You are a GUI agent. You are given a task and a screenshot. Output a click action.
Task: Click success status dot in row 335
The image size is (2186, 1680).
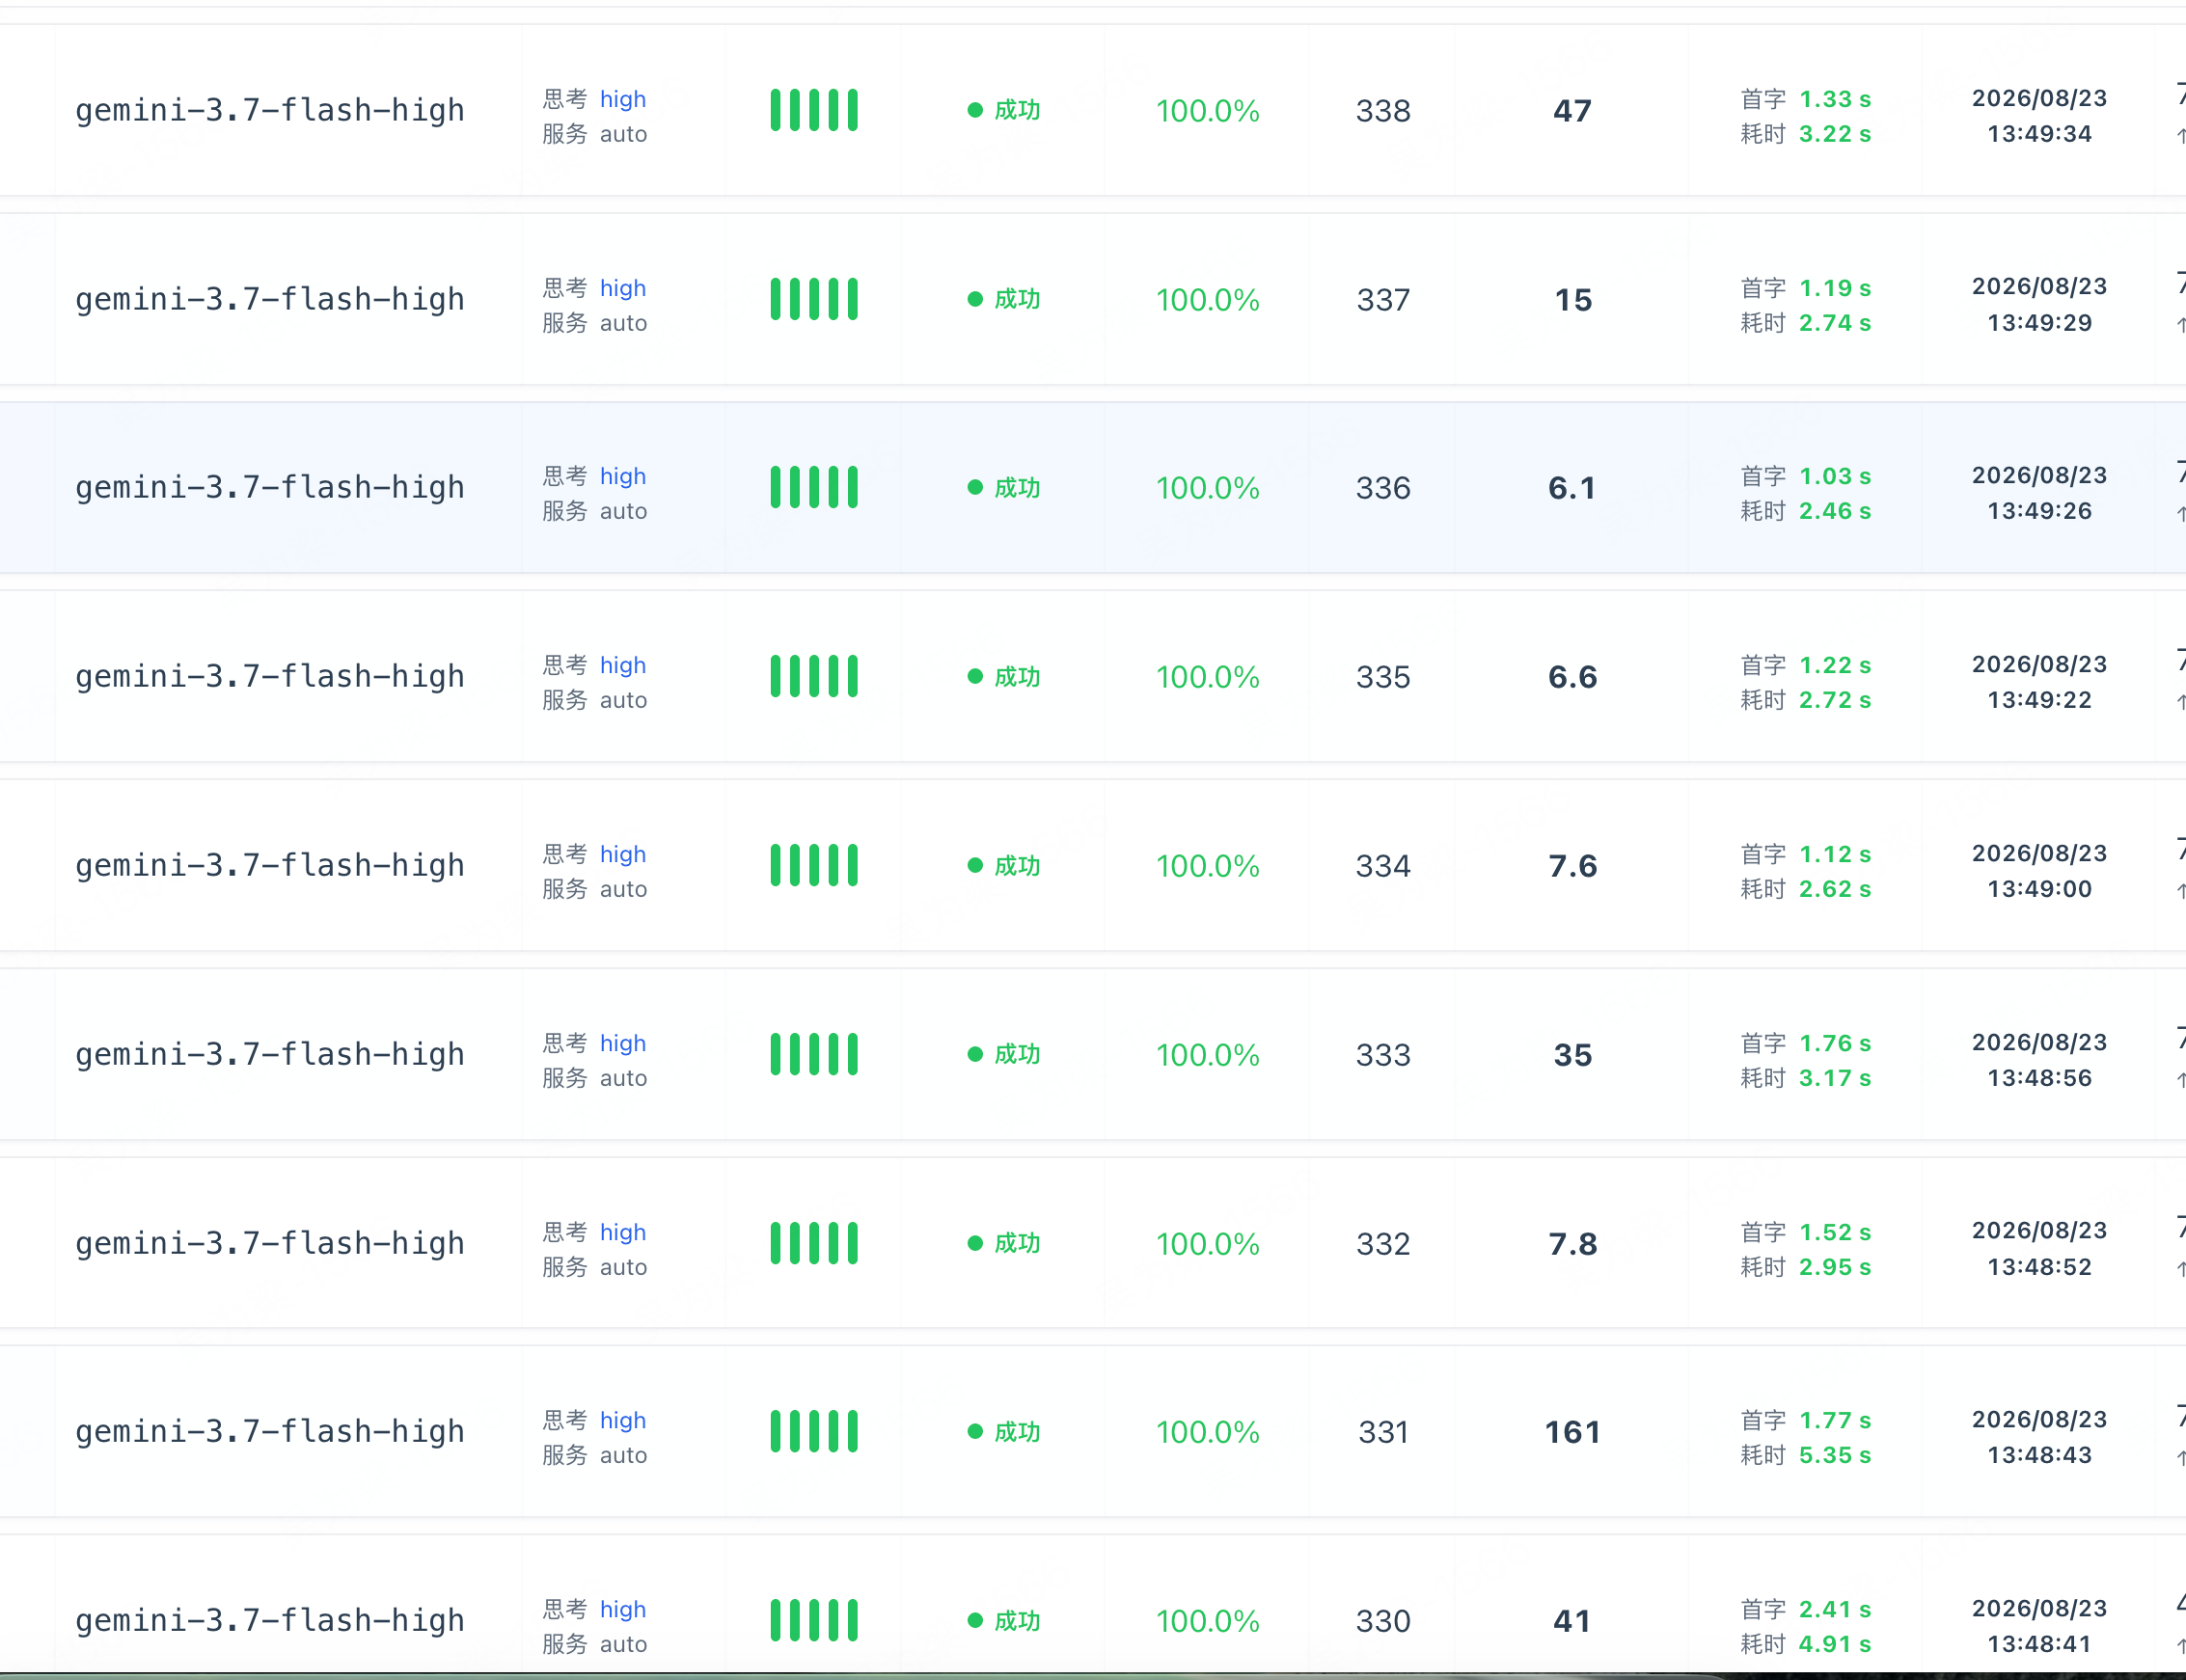tap(975, 677)
